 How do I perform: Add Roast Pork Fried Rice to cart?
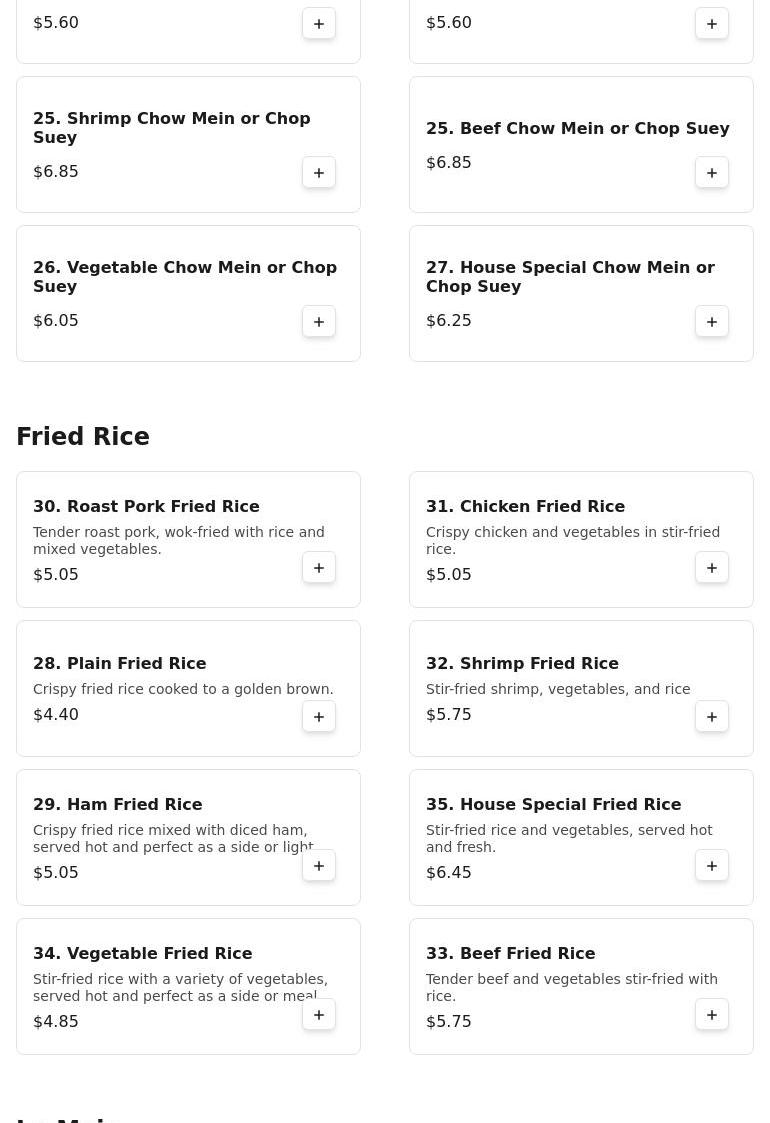pyautogui.click(x=319, y=568)
